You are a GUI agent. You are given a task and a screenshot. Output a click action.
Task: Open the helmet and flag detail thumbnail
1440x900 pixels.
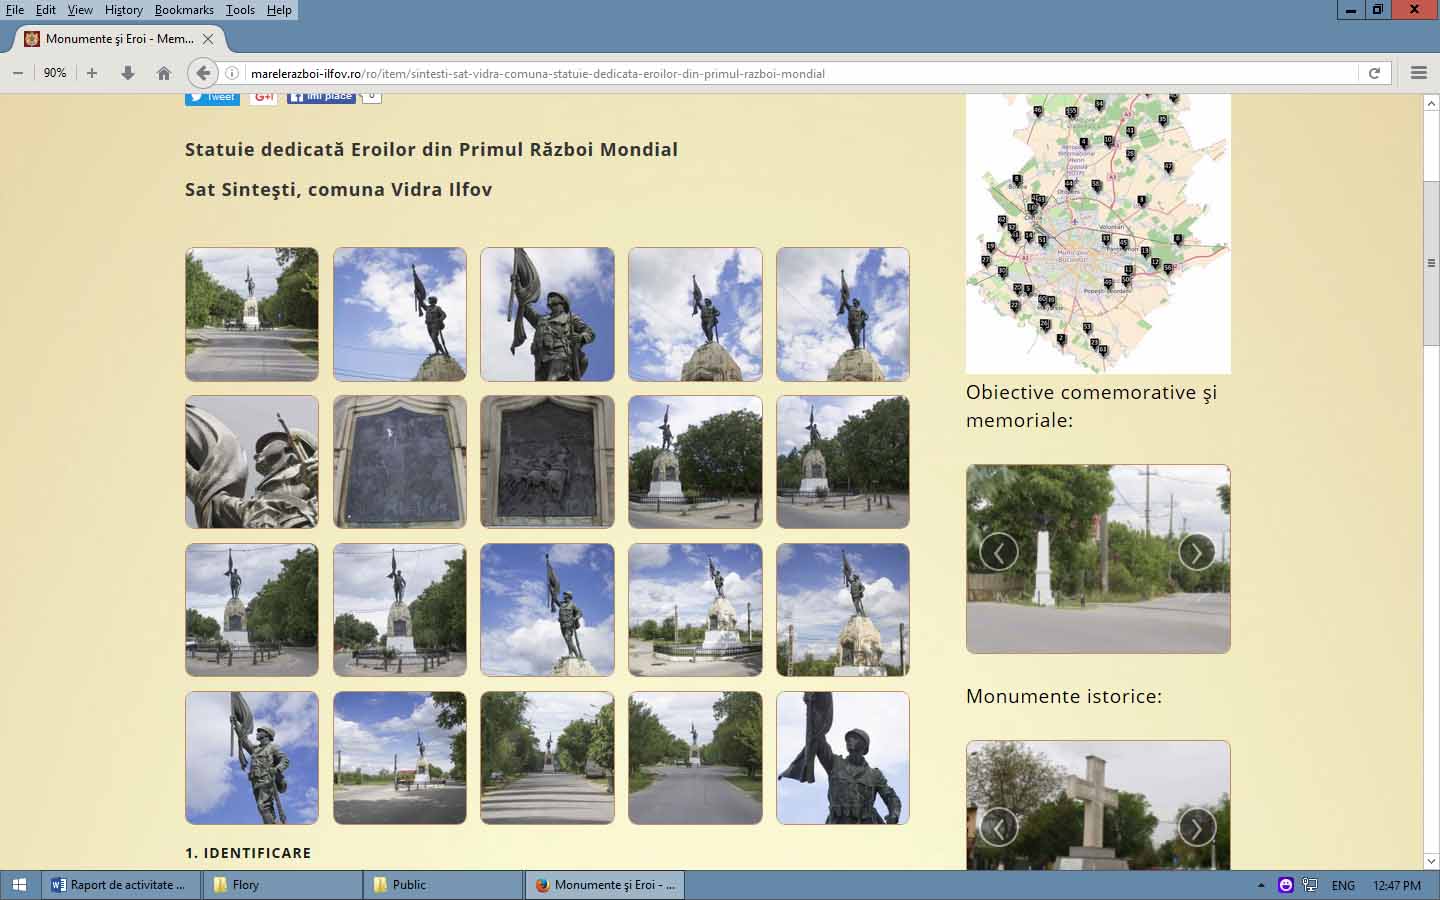coord(252,462)
